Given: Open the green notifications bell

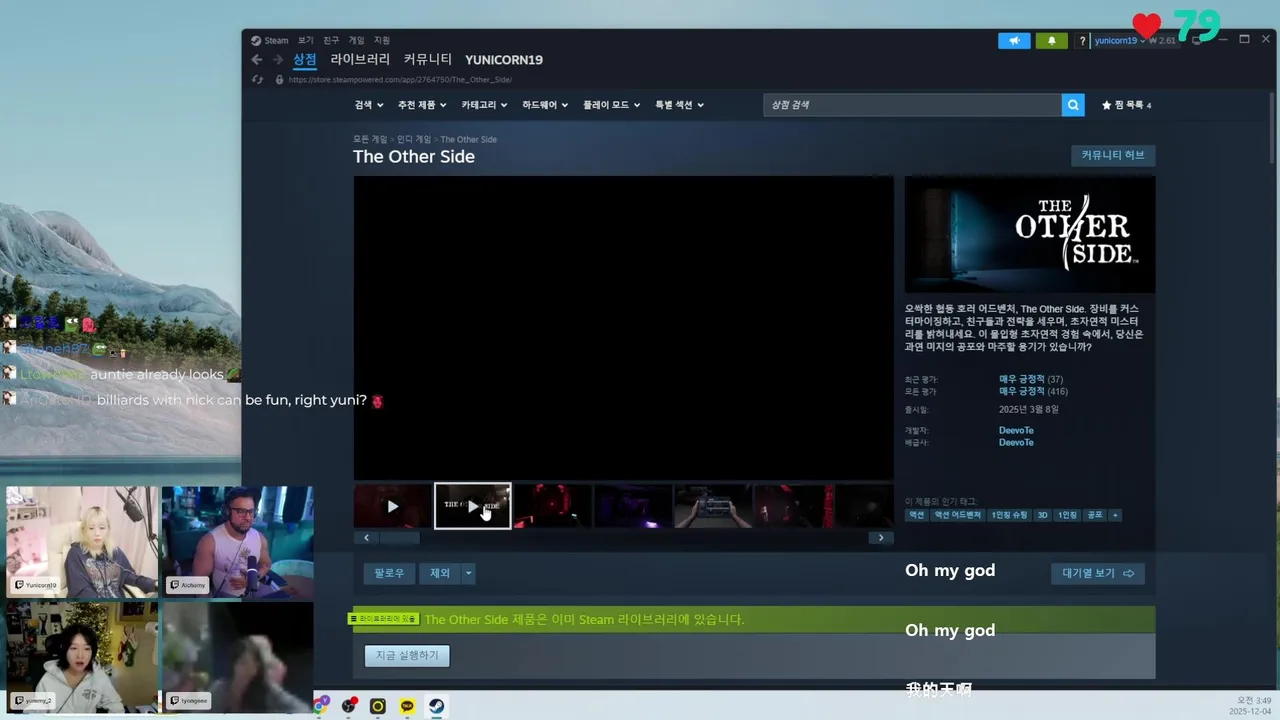Looking at the screenshot, I should 1051,41.
